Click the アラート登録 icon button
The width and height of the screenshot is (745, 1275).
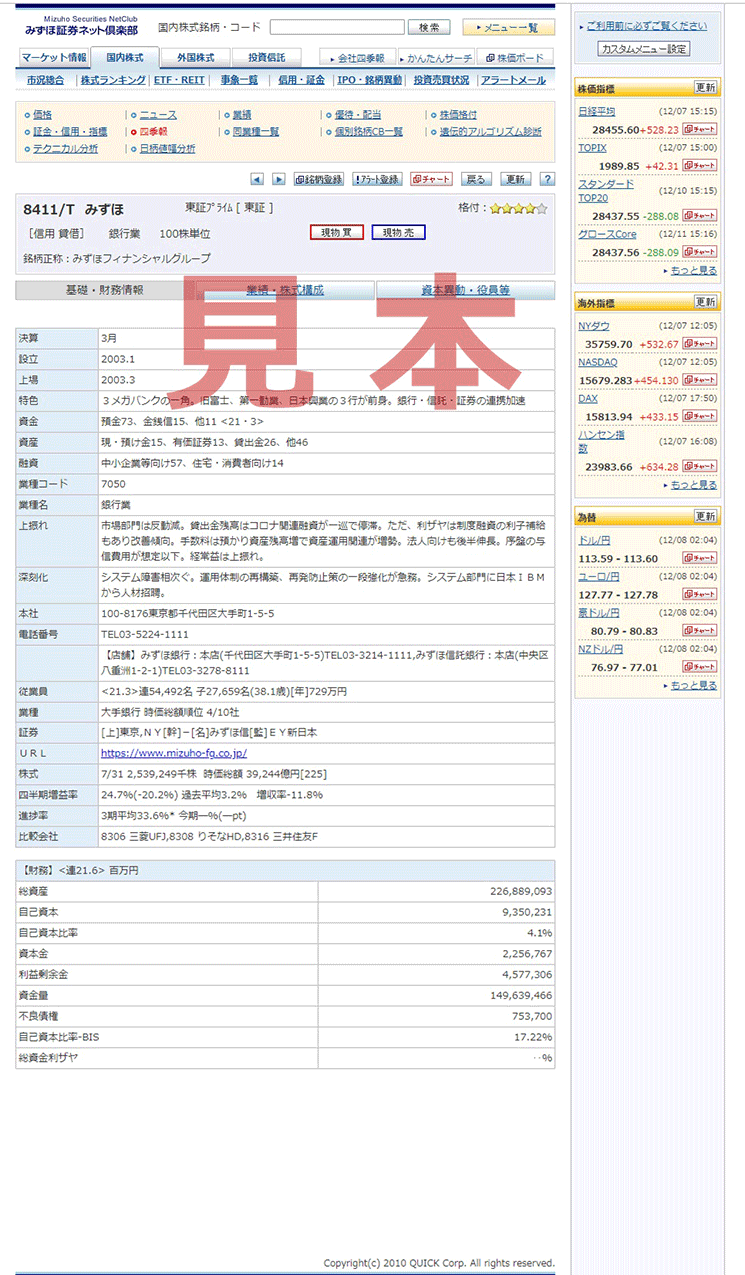tap(377, 179)
